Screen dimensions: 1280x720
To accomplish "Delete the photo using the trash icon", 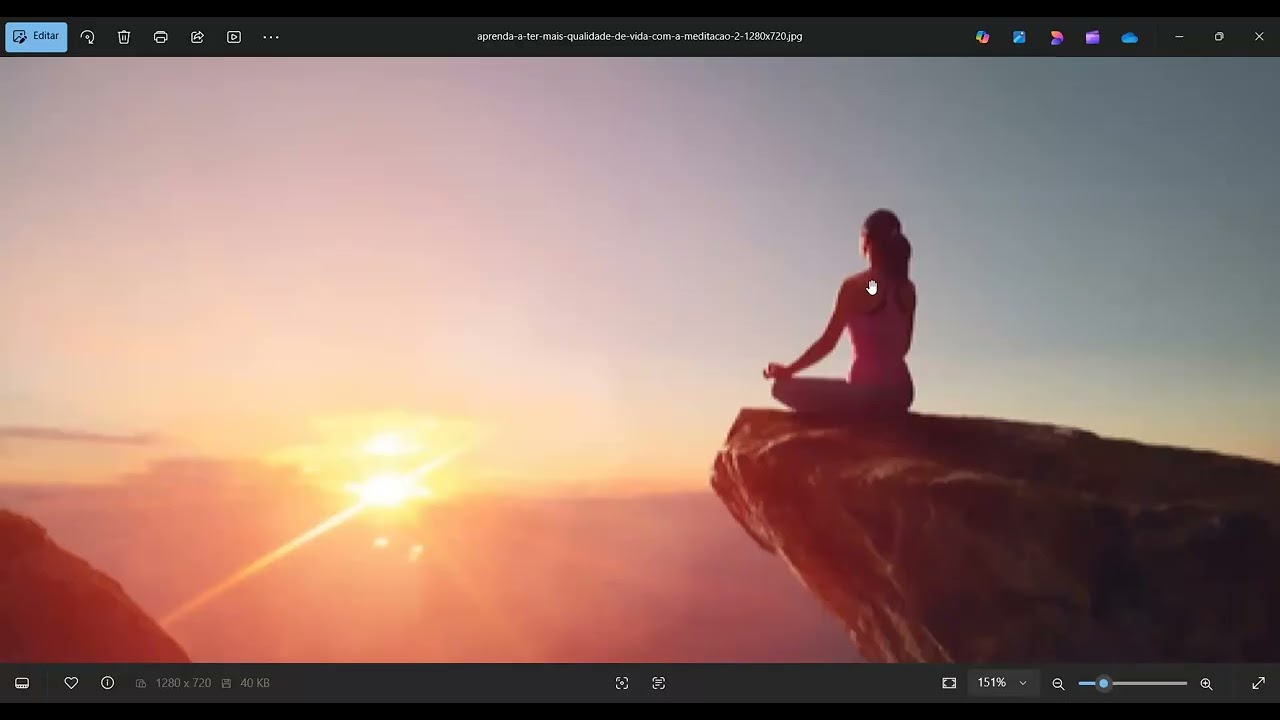I will click(124, 37).
